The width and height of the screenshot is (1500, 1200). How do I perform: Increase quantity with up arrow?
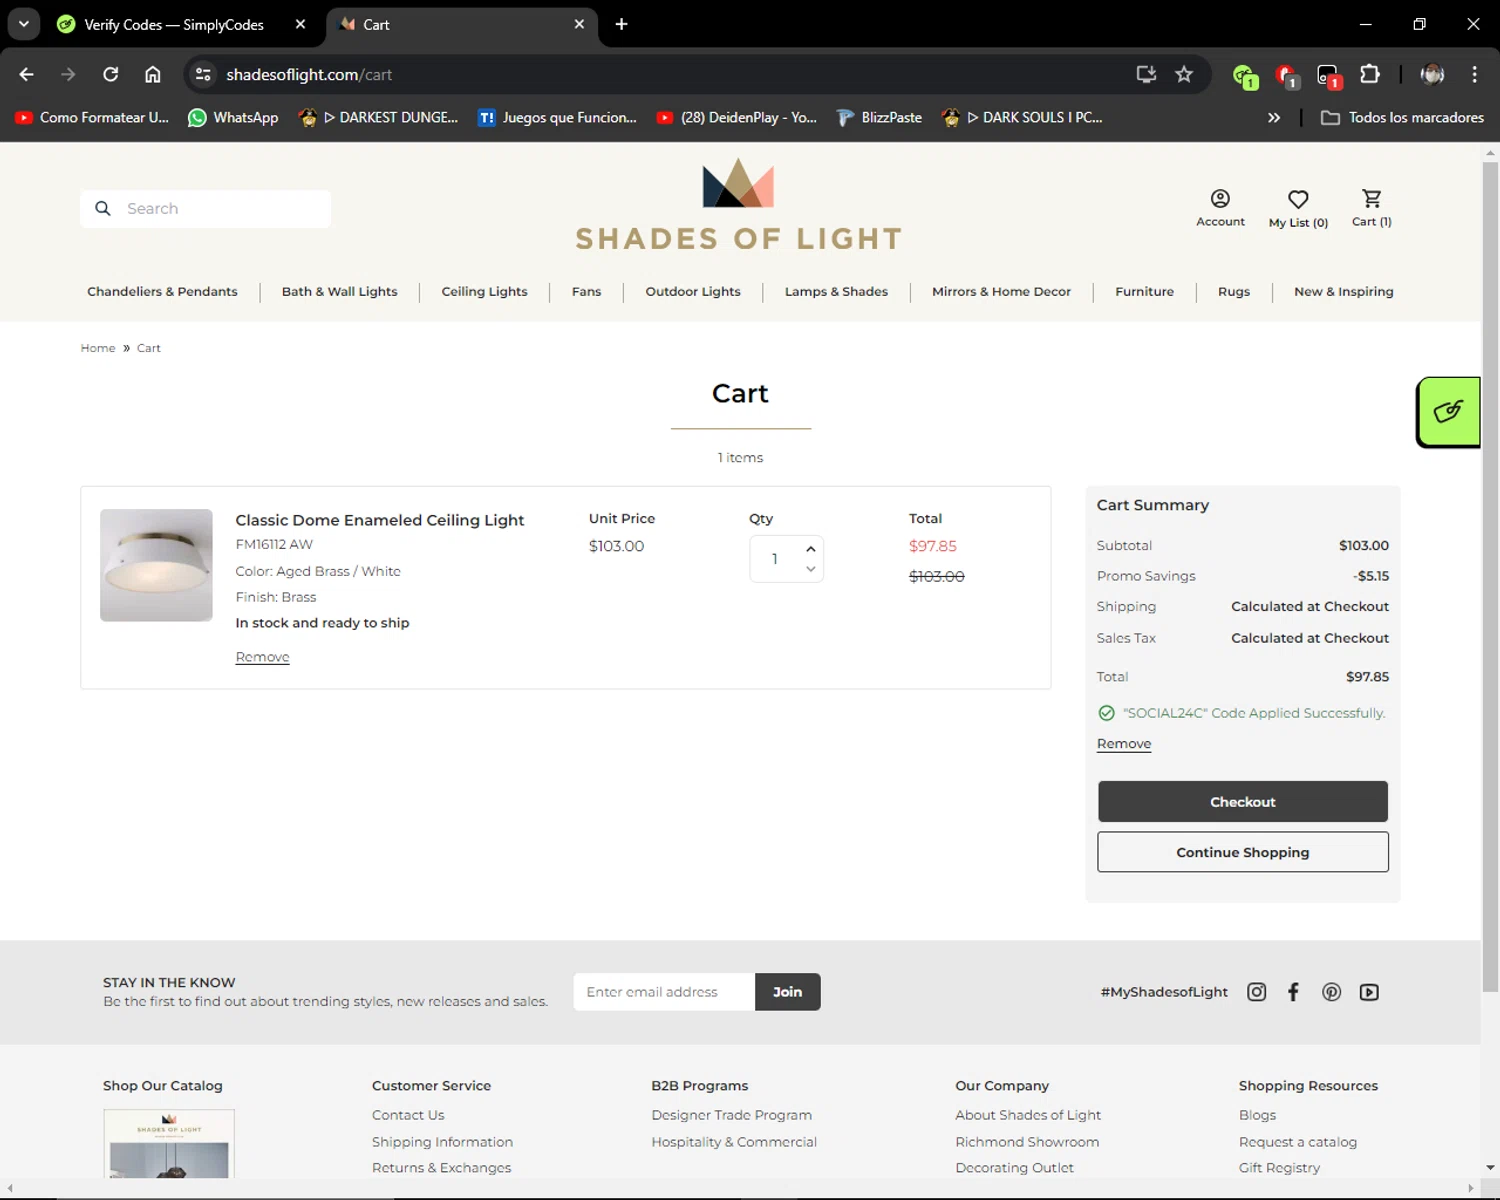click(810, 548)
